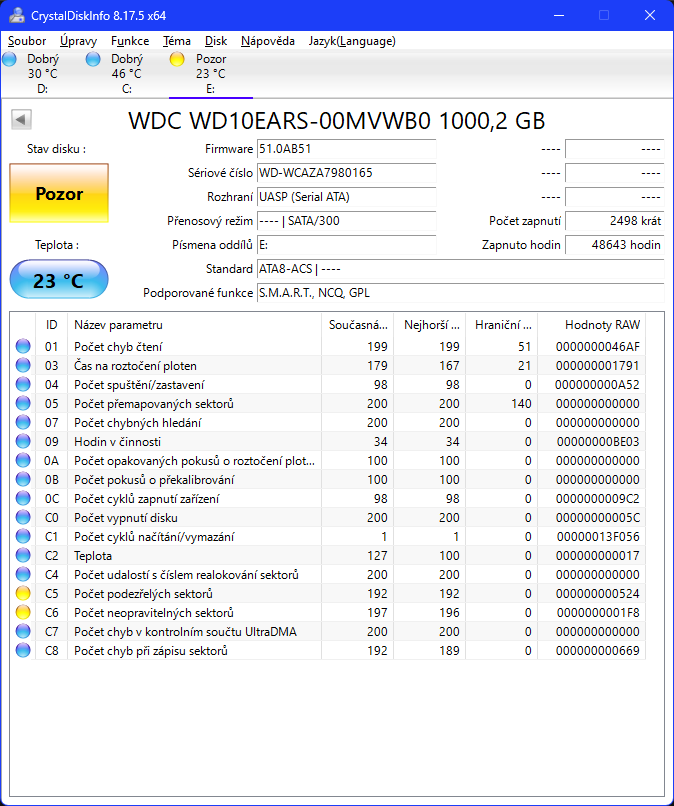Click blue status icon of attribute 03
The height and width of the screenshot is (806, 674).
(x=23, y=365)
